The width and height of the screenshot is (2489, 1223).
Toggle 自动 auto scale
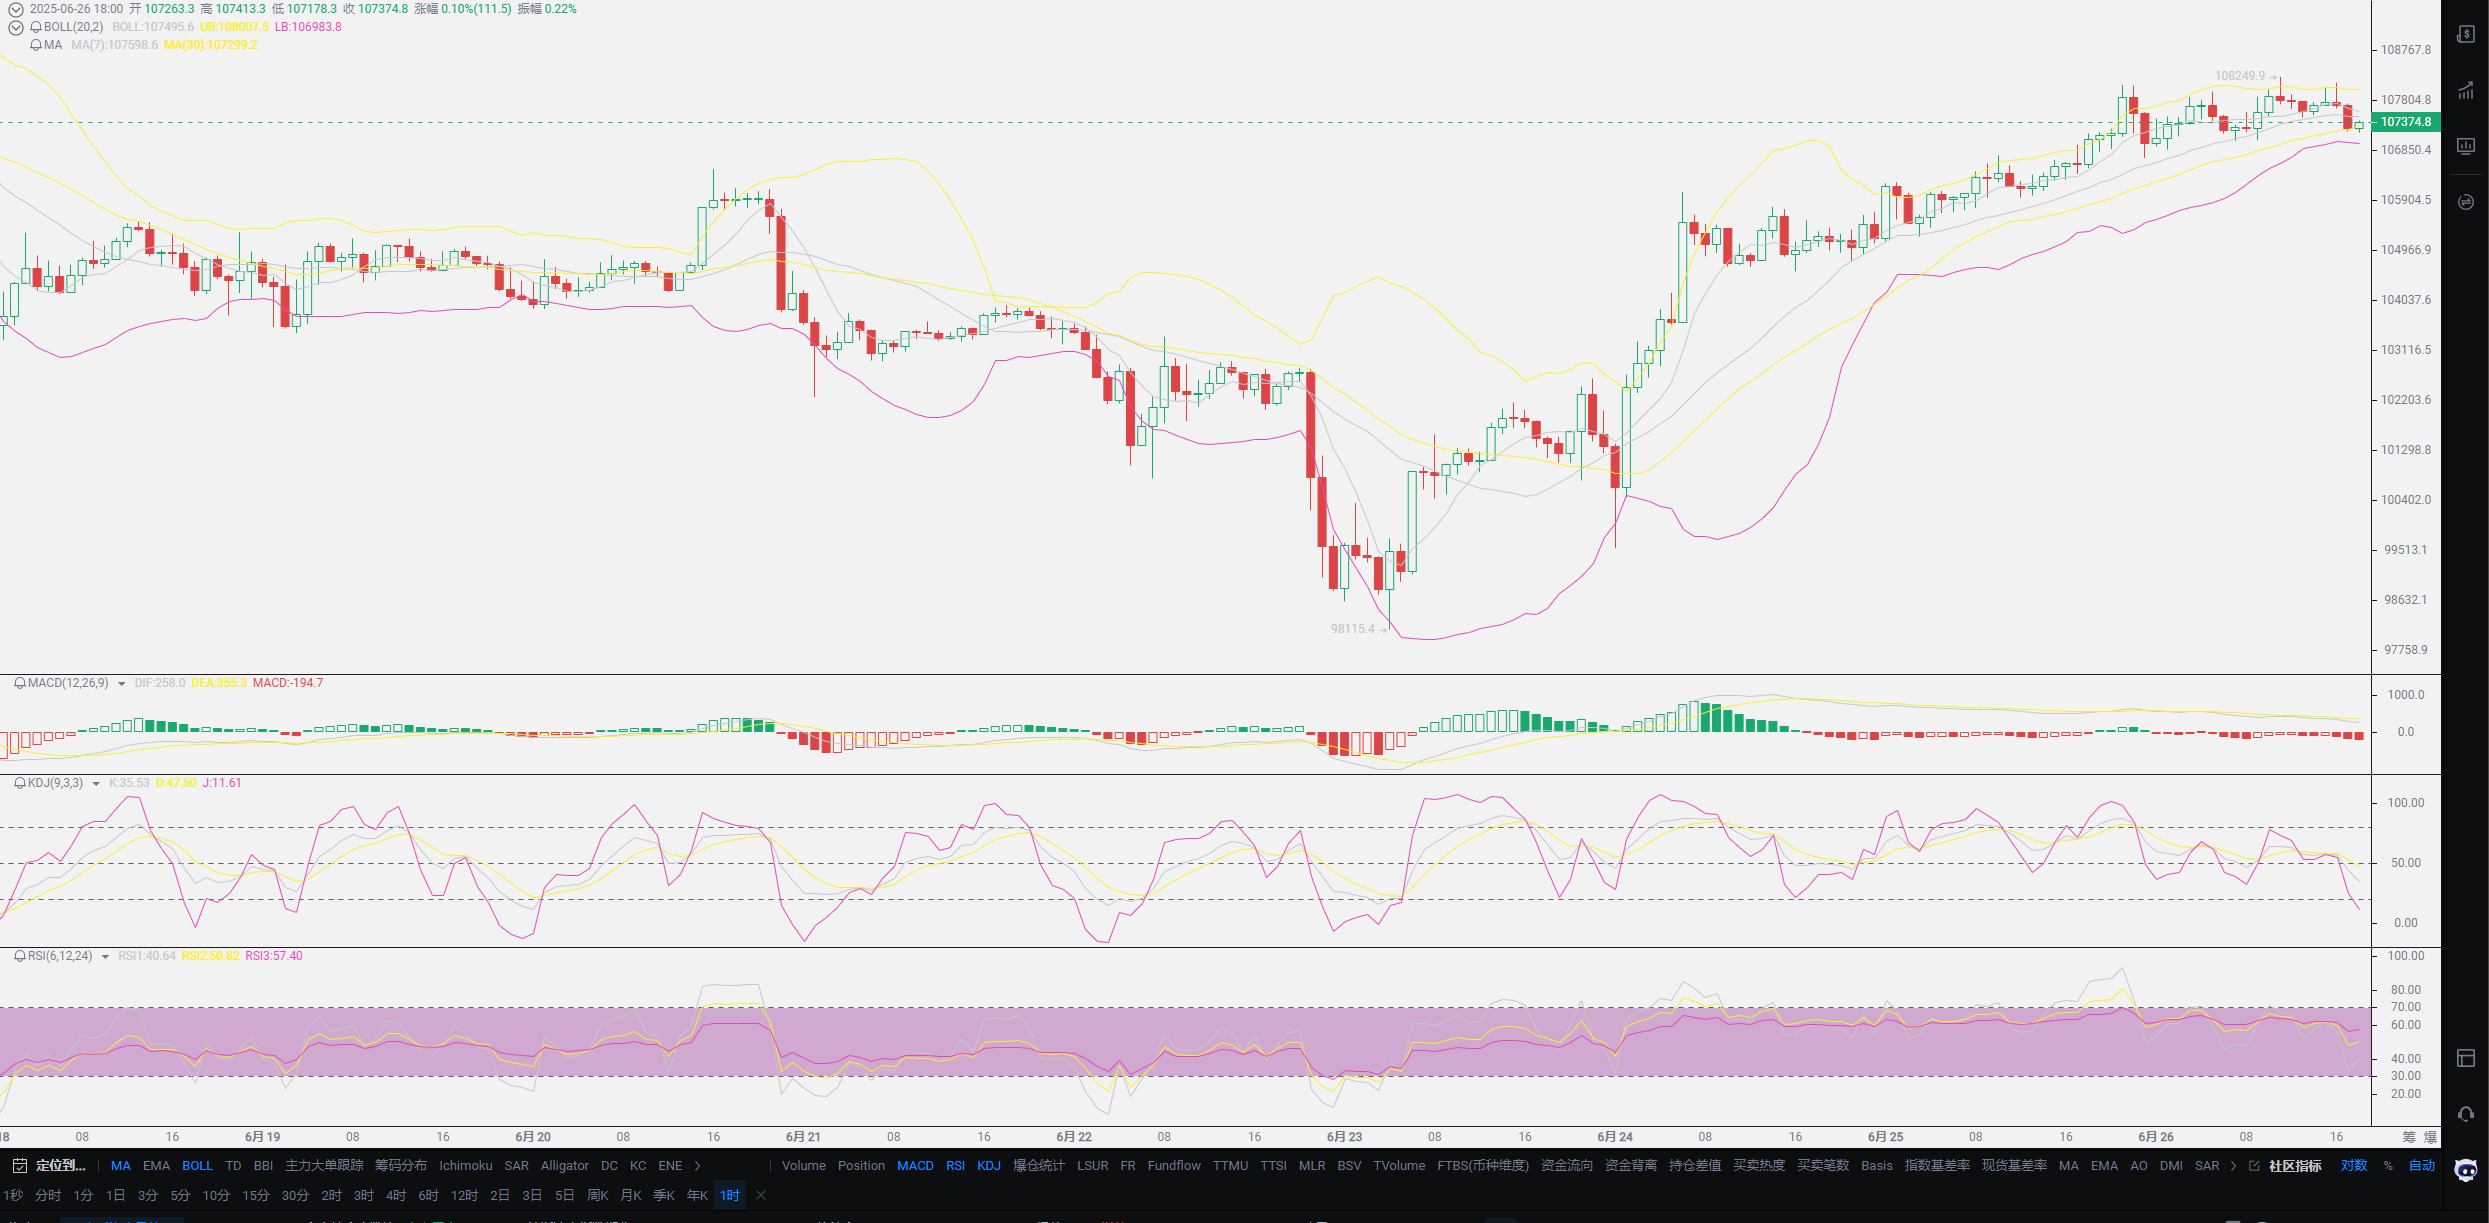(x=2422, y=1166)
